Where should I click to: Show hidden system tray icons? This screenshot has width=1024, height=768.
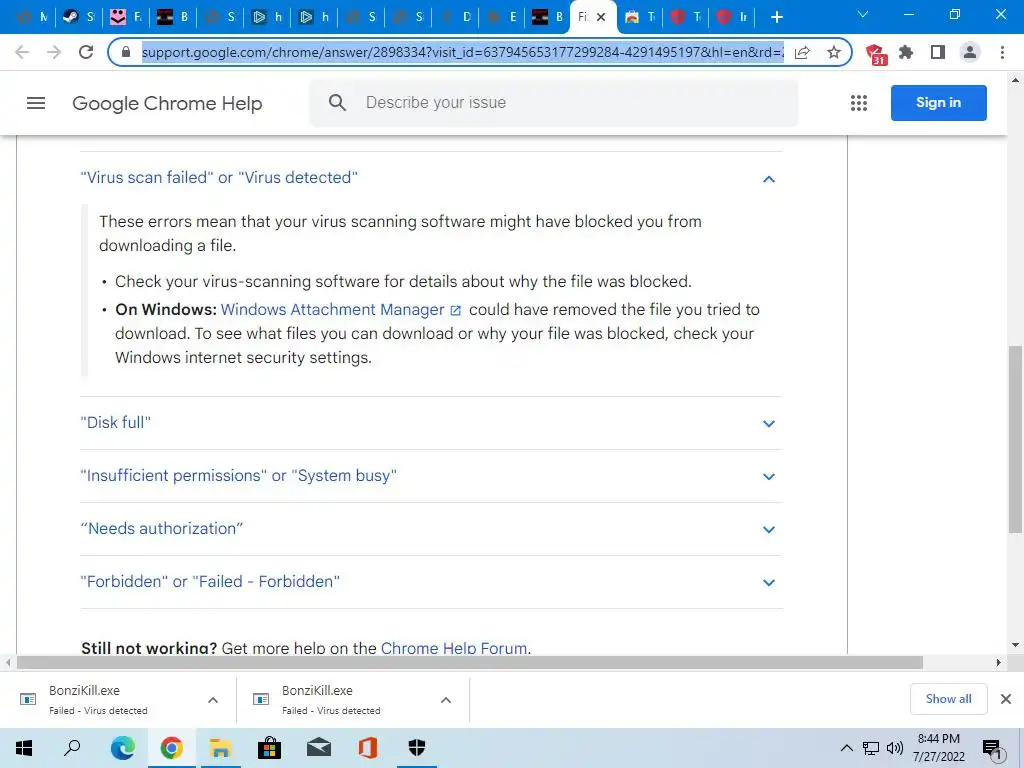pyautogui.click(x=846, y=748)
